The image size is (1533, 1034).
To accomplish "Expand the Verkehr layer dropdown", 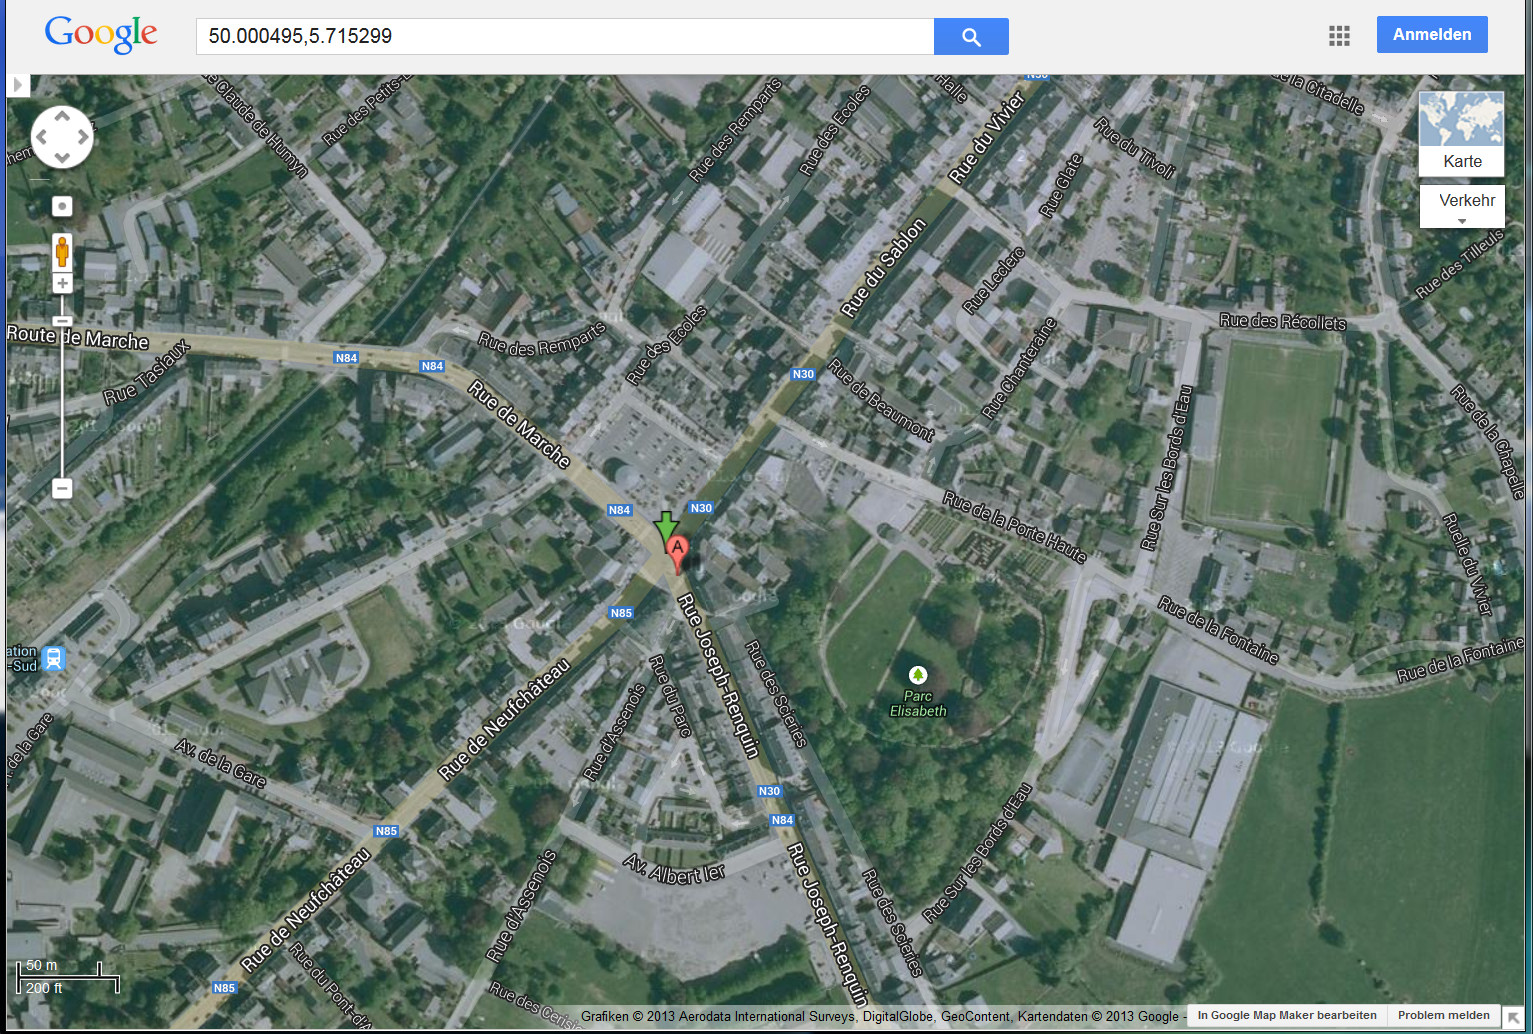I will pos(1462,206).
